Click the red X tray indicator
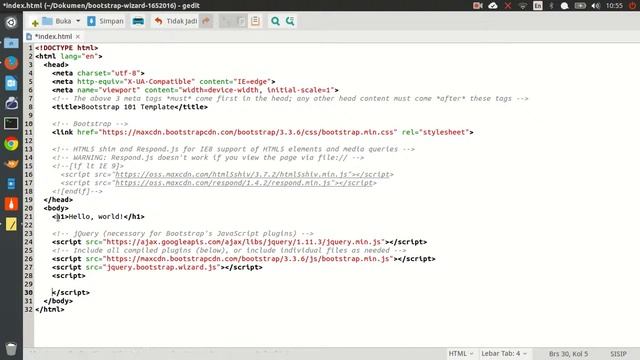Screen dimensions: 640x360 click(508, 6)
